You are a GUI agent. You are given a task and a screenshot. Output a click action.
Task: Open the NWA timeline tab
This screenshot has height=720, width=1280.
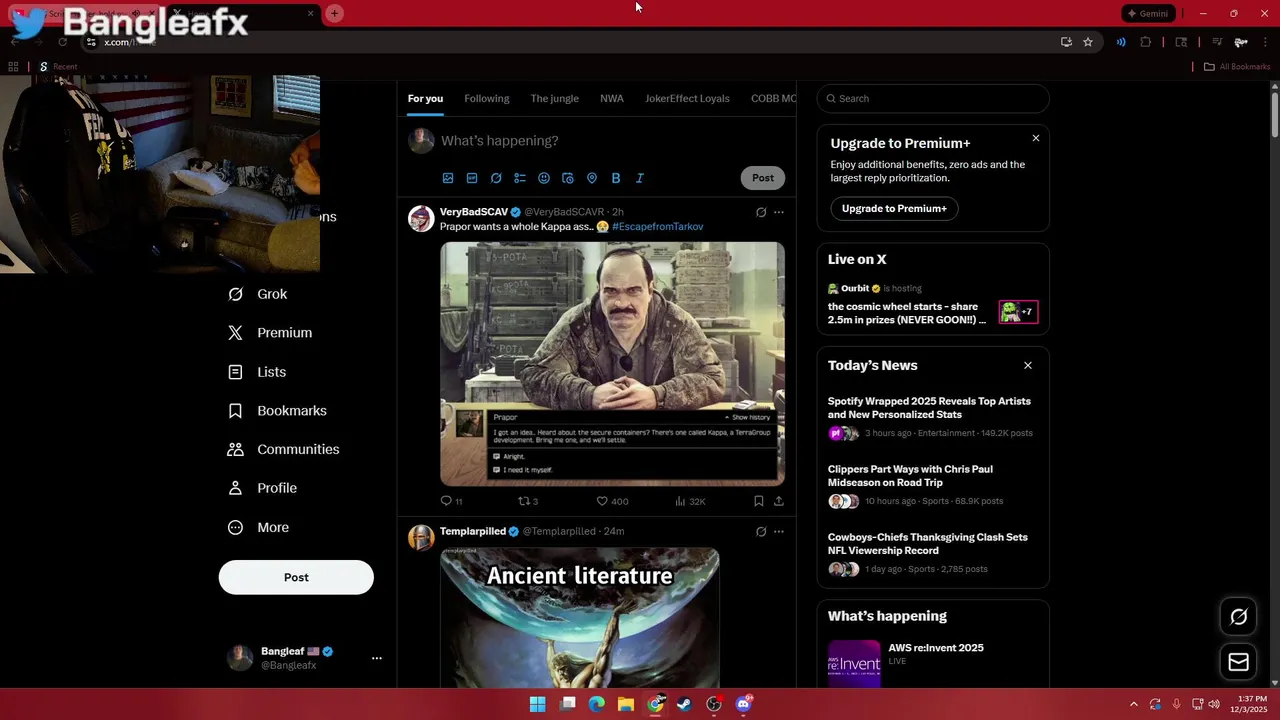click(x=612, y=98)
